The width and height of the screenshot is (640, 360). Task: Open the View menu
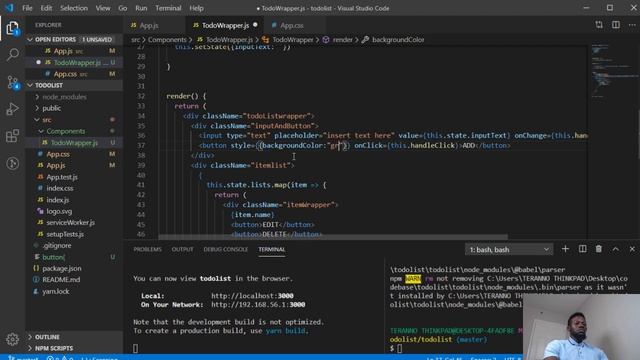[103, 8]
